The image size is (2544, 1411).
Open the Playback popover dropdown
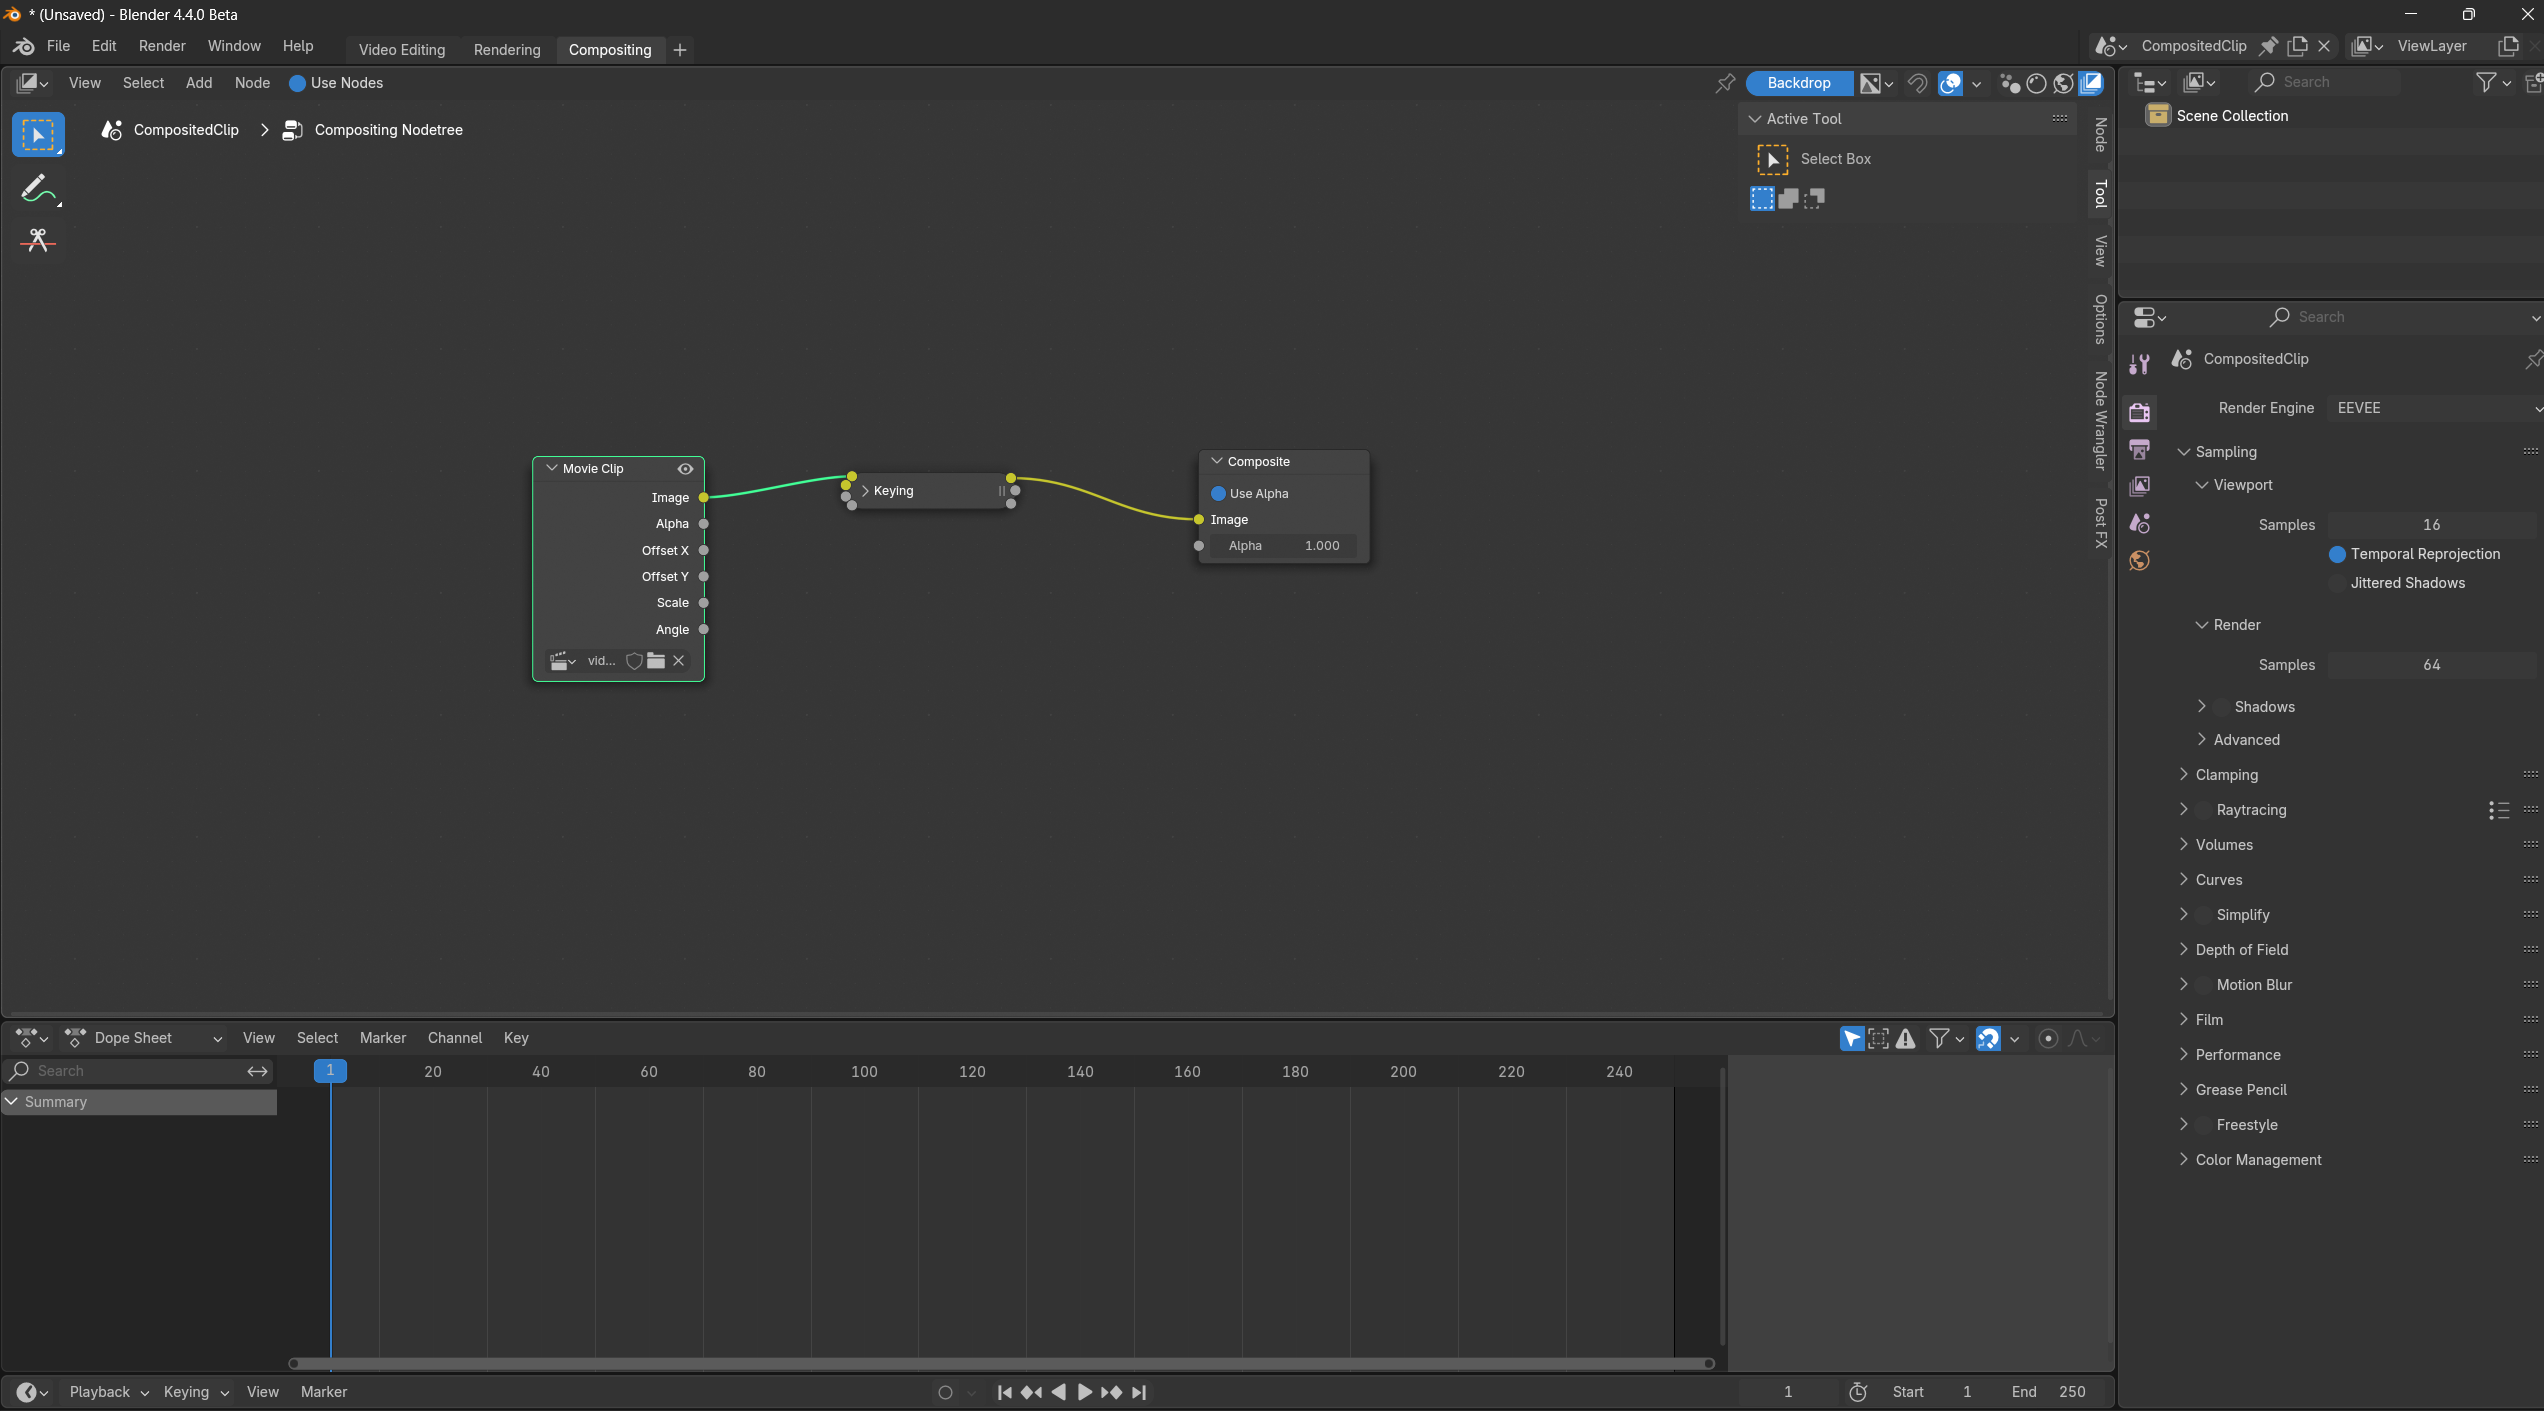(109, 1393)
